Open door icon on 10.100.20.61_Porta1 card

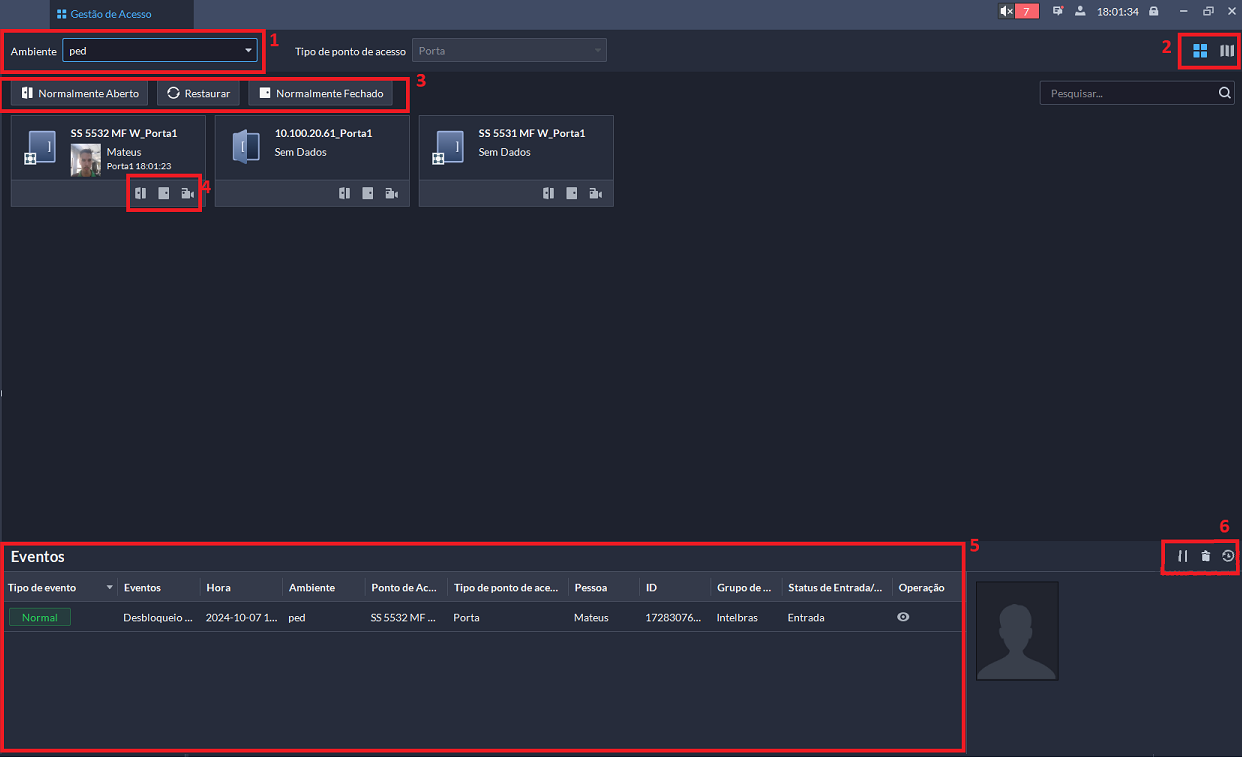point(344,193)
